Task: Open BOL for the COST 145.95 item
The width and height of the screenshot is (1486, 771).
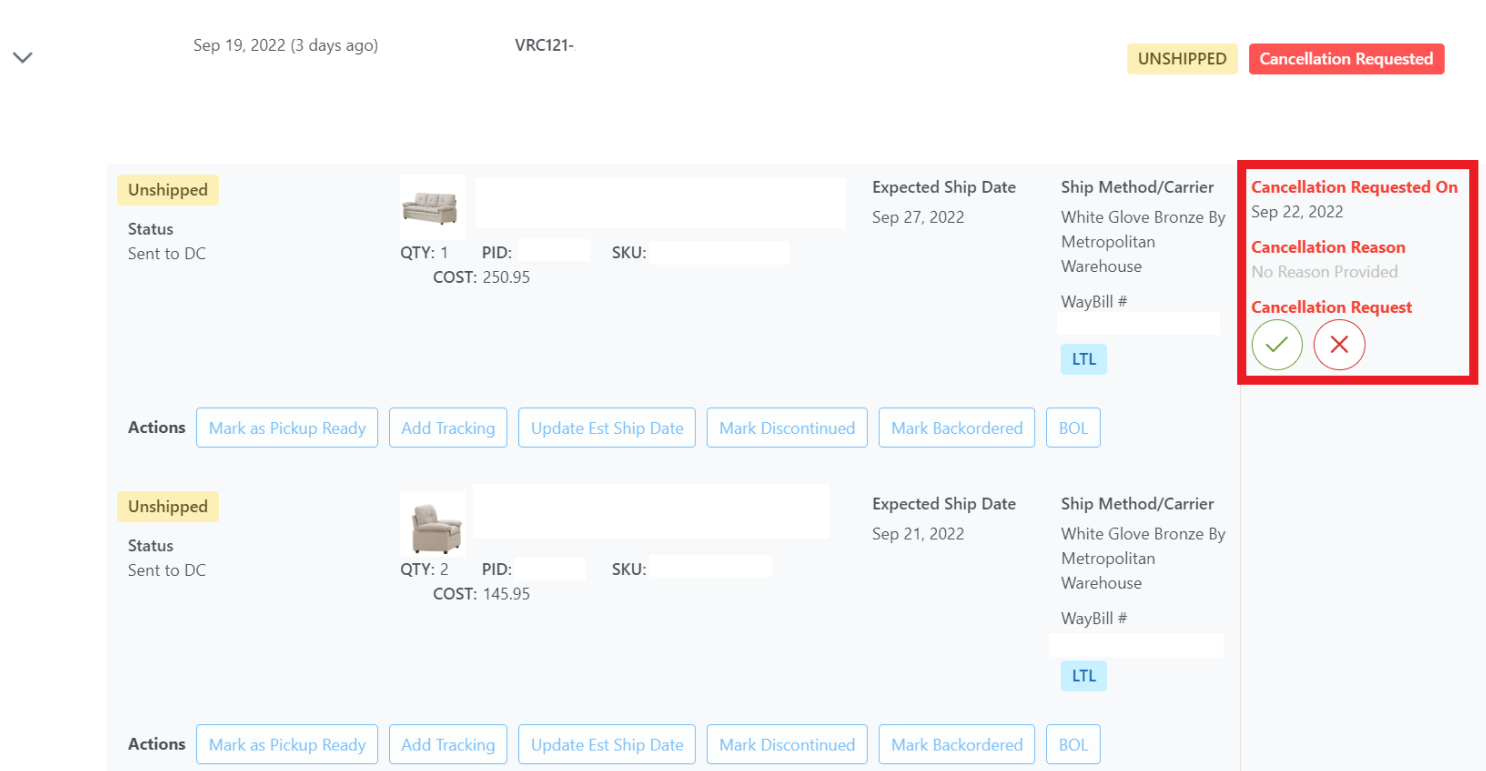Action: click(1073, 744)
